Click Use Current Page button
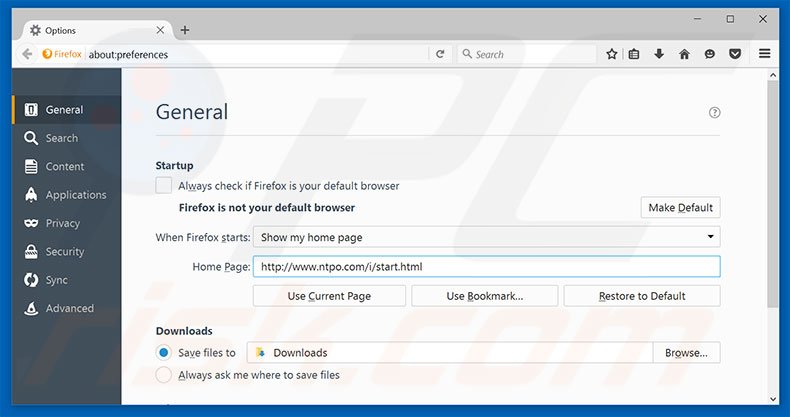Image resolution: width=790 pixels, height=417 pixels. coord(329,296)
